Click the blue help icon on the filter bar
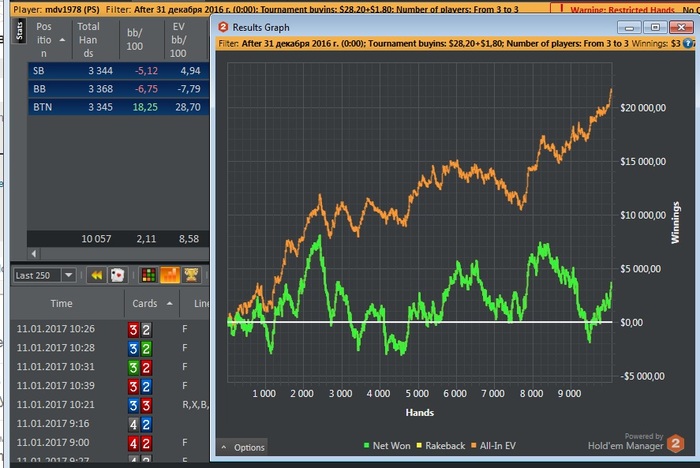The height and width of the screenshot is (468, 700). coord(689,43)
